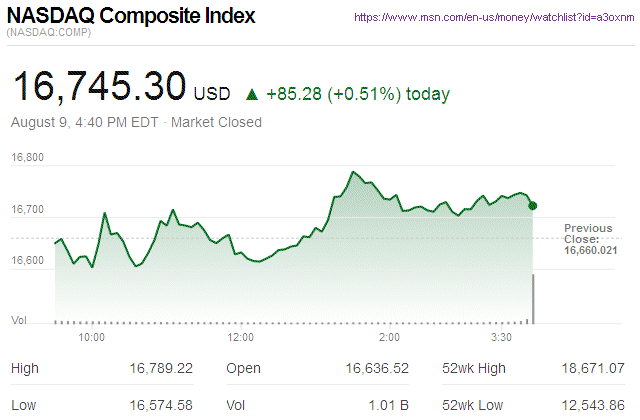Click the 10:00 time axis label
The image size is (640, 420).
(x=92, y=338)
